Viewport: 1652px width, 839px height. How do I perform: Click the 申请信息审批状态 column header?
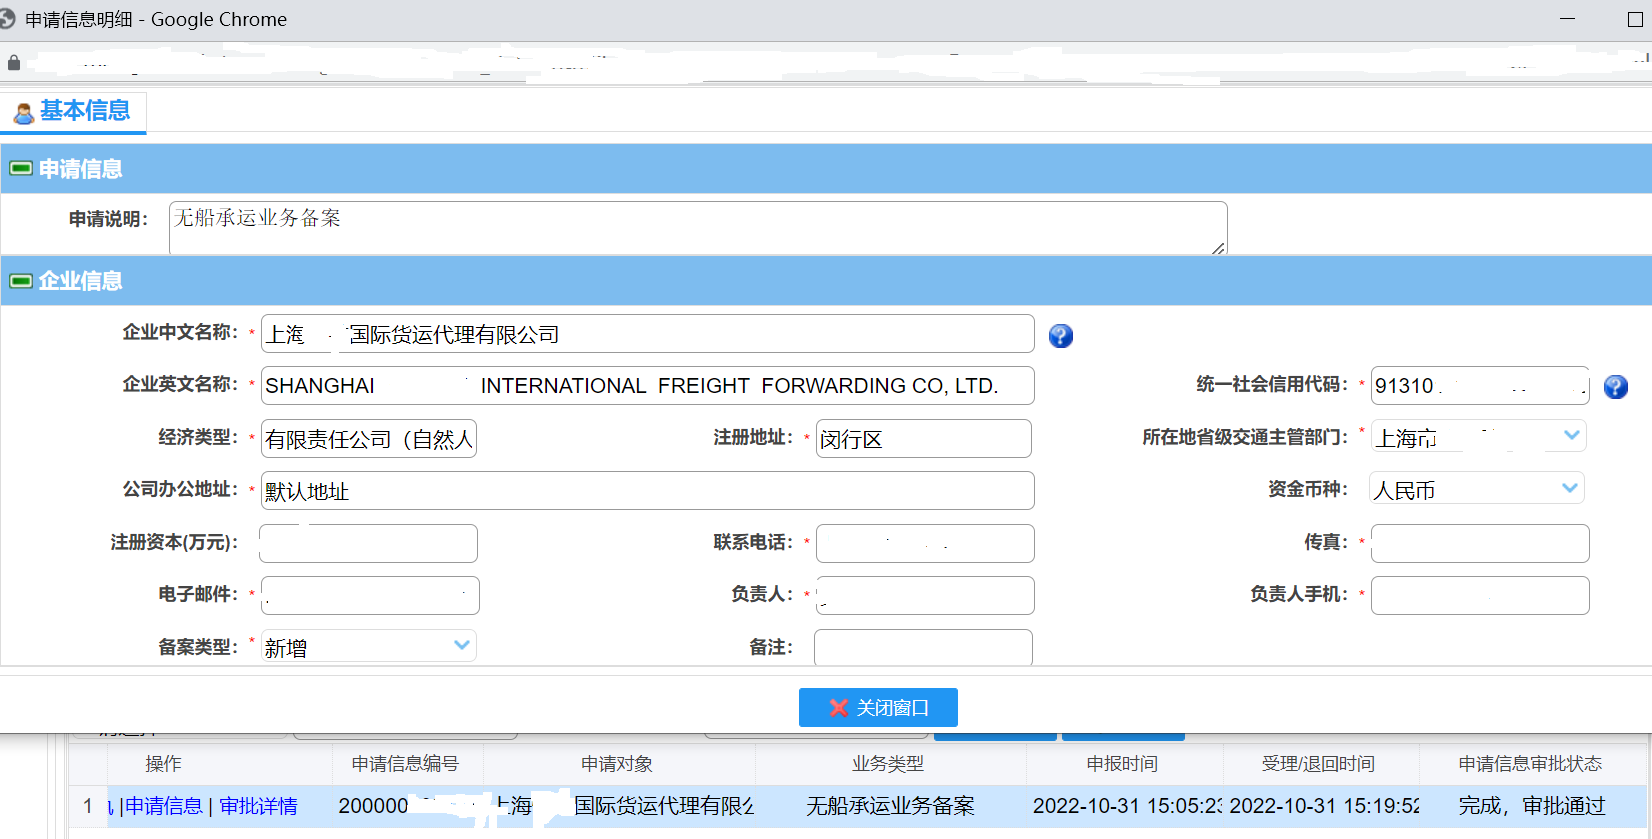click(x=1530, y=764)
